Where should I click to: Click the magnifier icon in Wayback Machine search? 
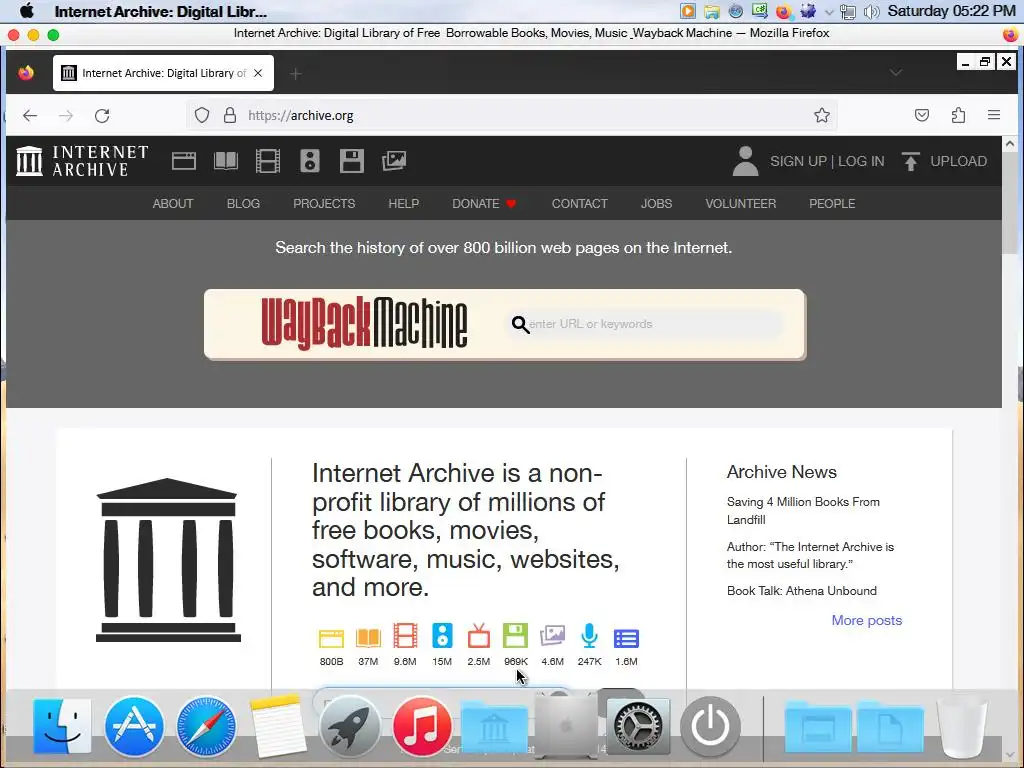(520, 325)
